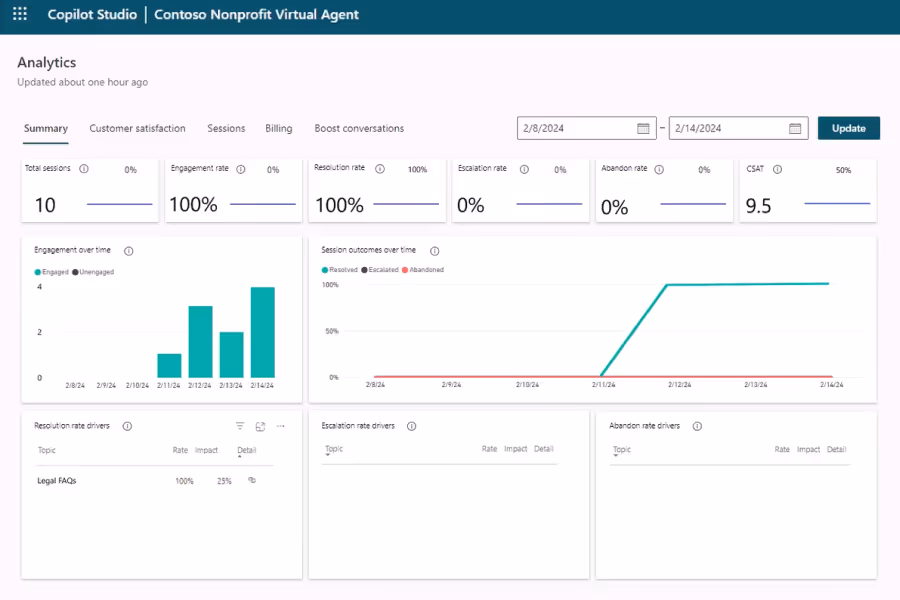Click Resolution rate drivers info icon
The width and height of the screenshot is (900, 600).
[x=127, y=426]
